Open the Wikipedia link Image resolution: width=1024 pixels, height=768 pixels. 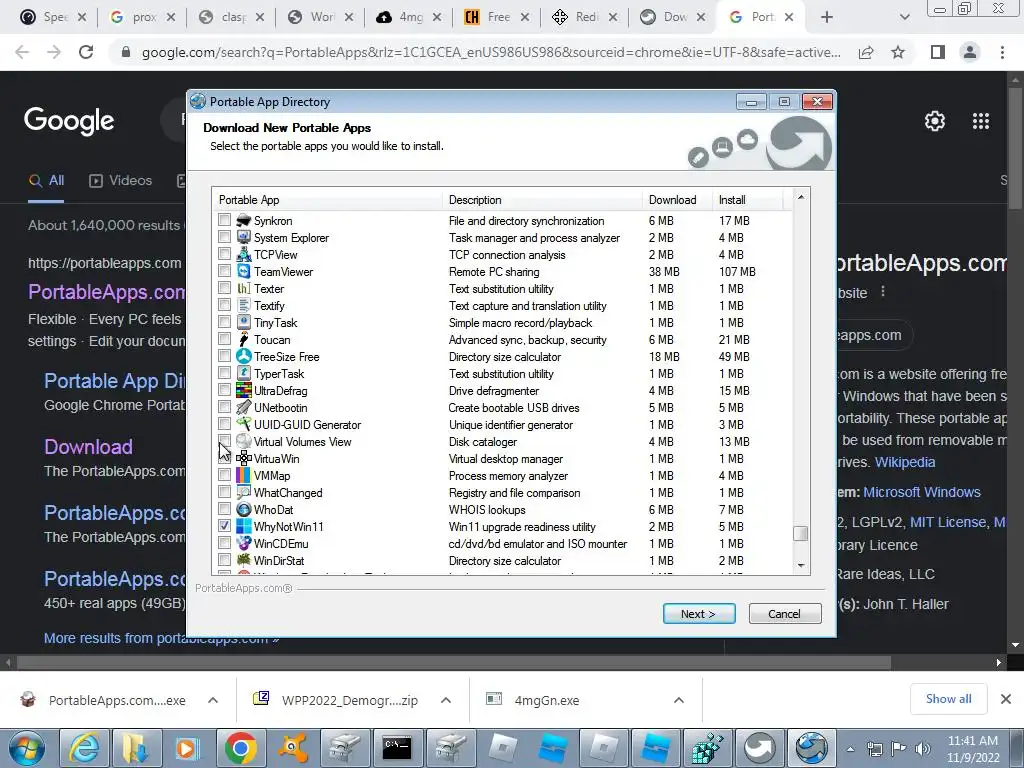click(x=904, y=462)
